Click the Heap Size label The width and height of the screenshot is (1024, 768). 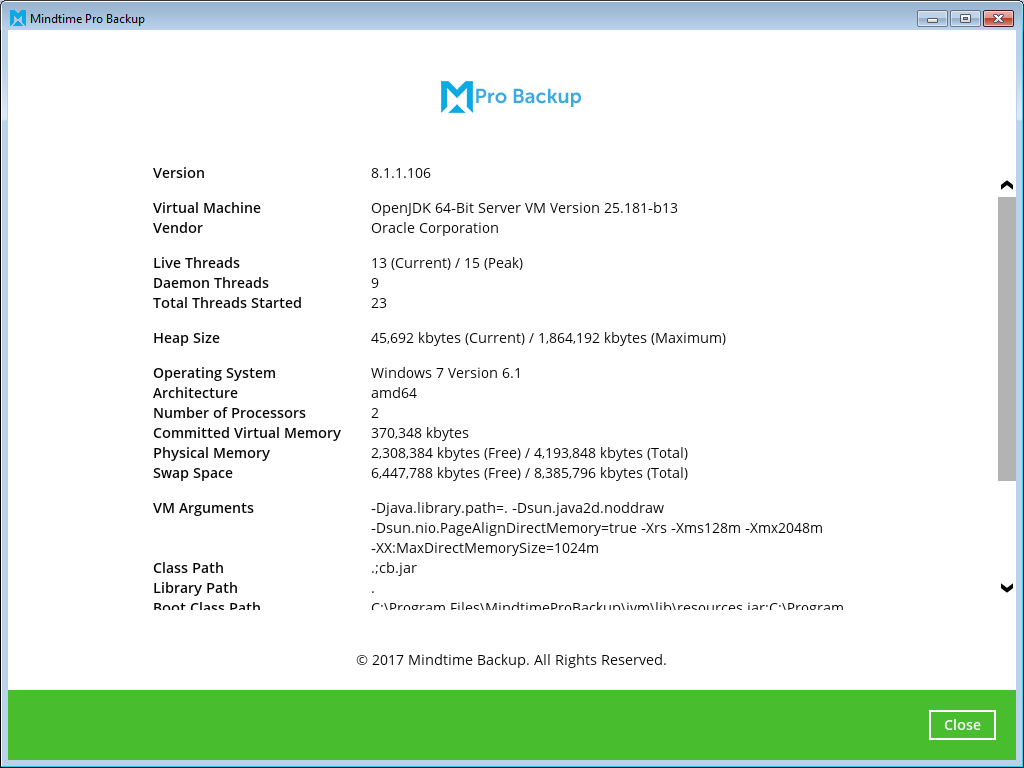pos(186,338)
